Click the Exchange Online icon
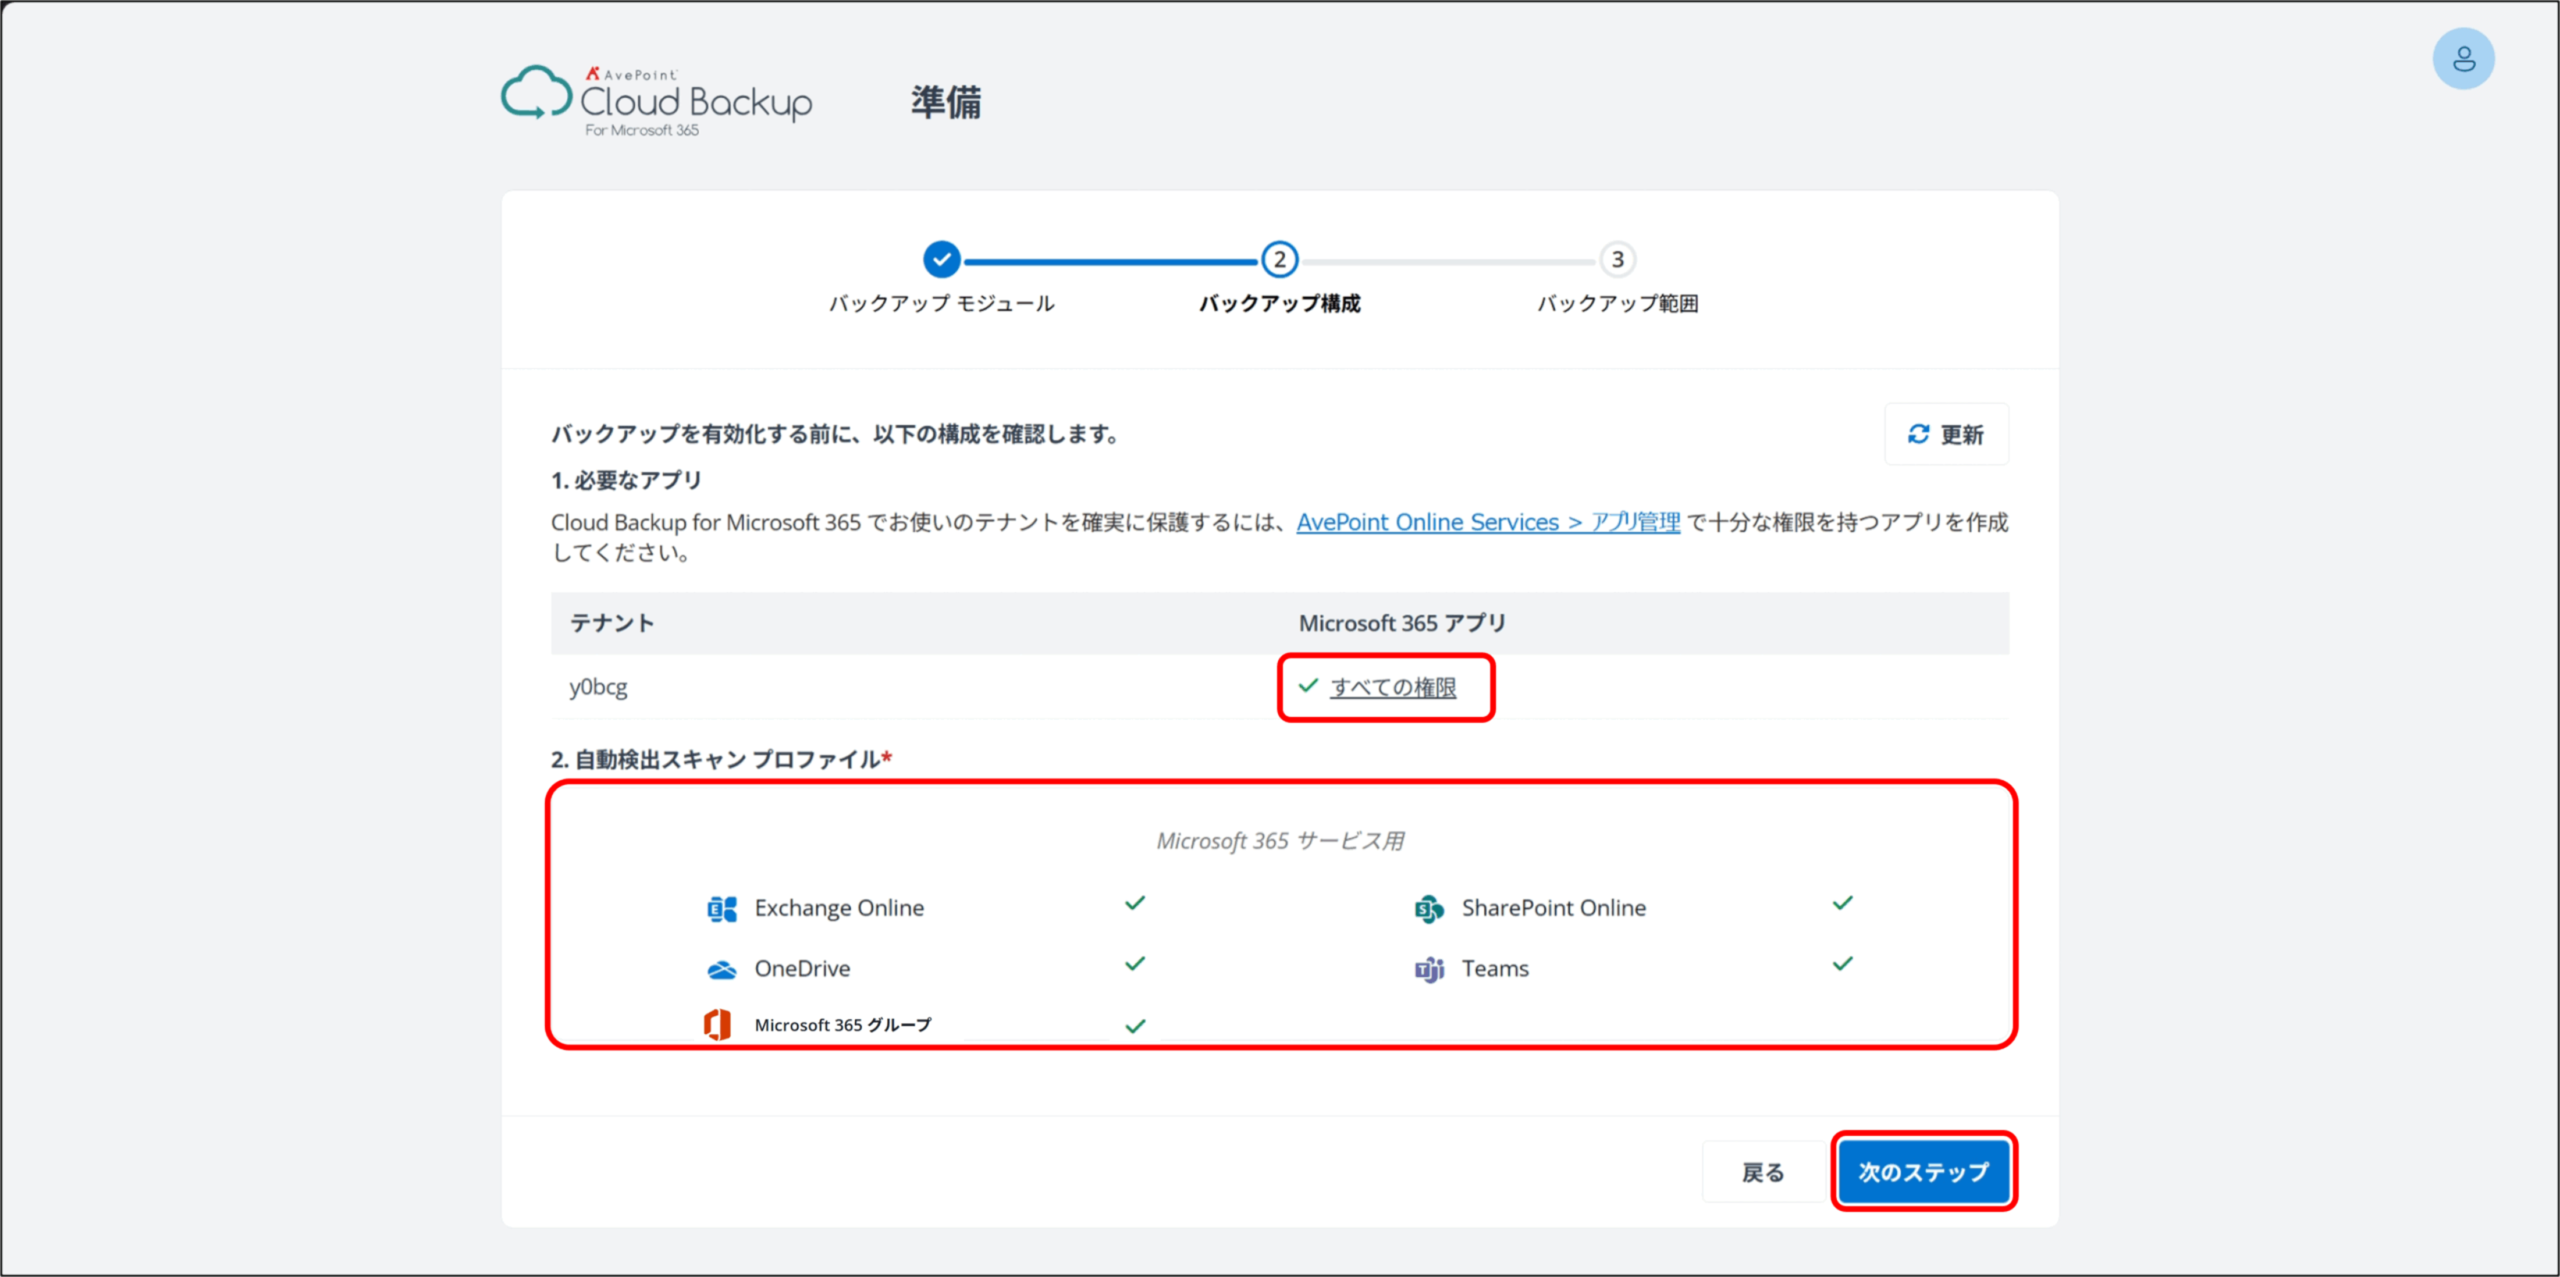2560x1277 pixels. [x=722, y=908]
